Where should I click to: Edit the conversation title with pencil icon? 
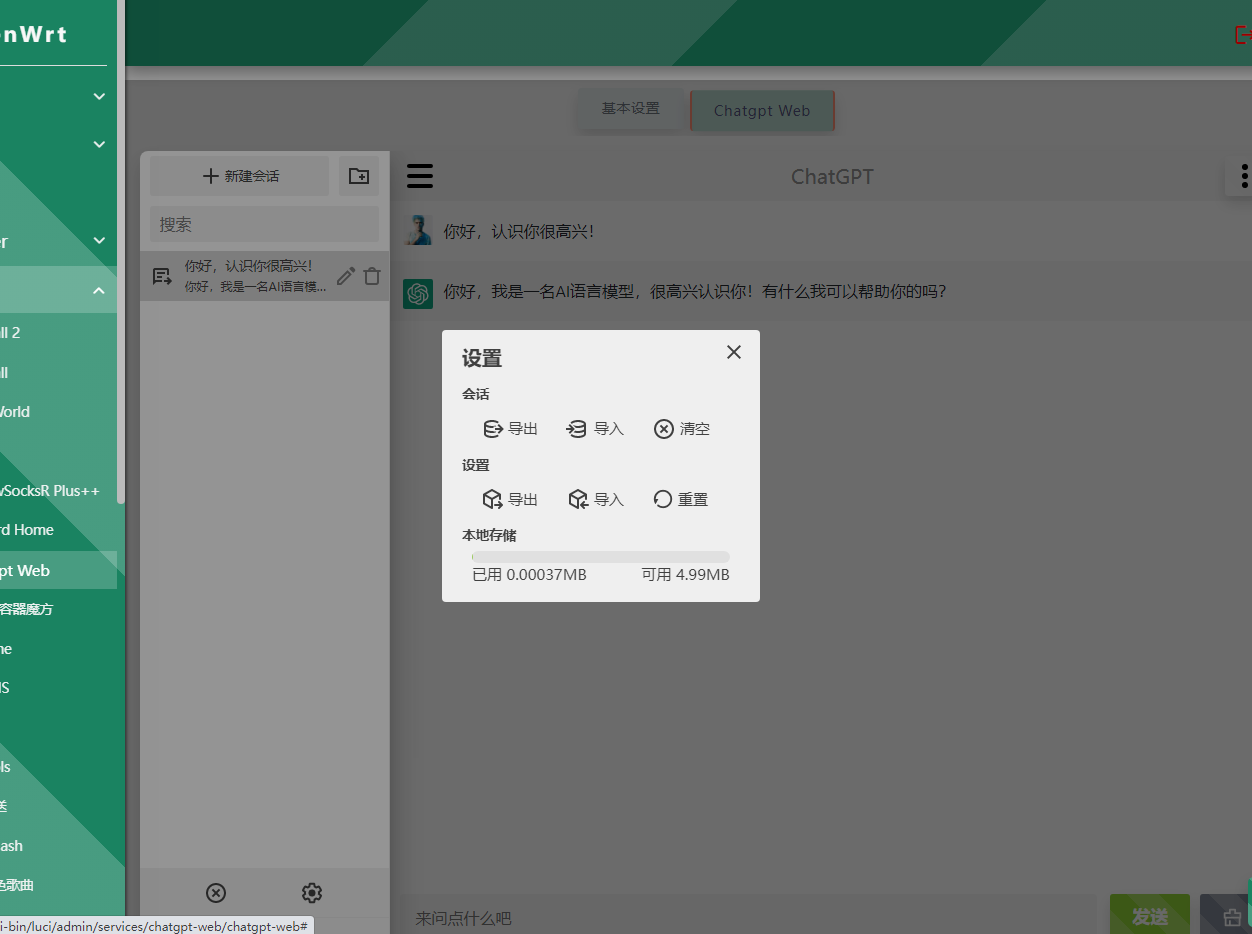[346, 276]
